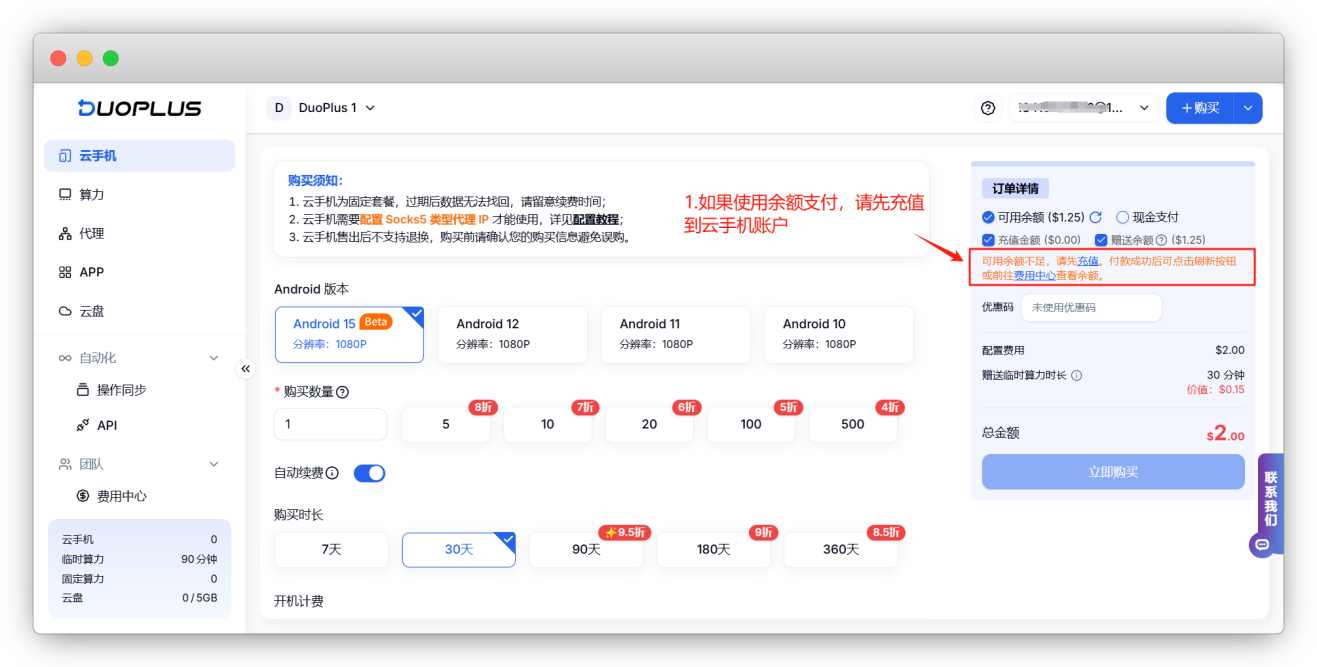This screenshot has width=1317, height=667.
Task: Select the 90天 purchase duration
Action: 586,550
